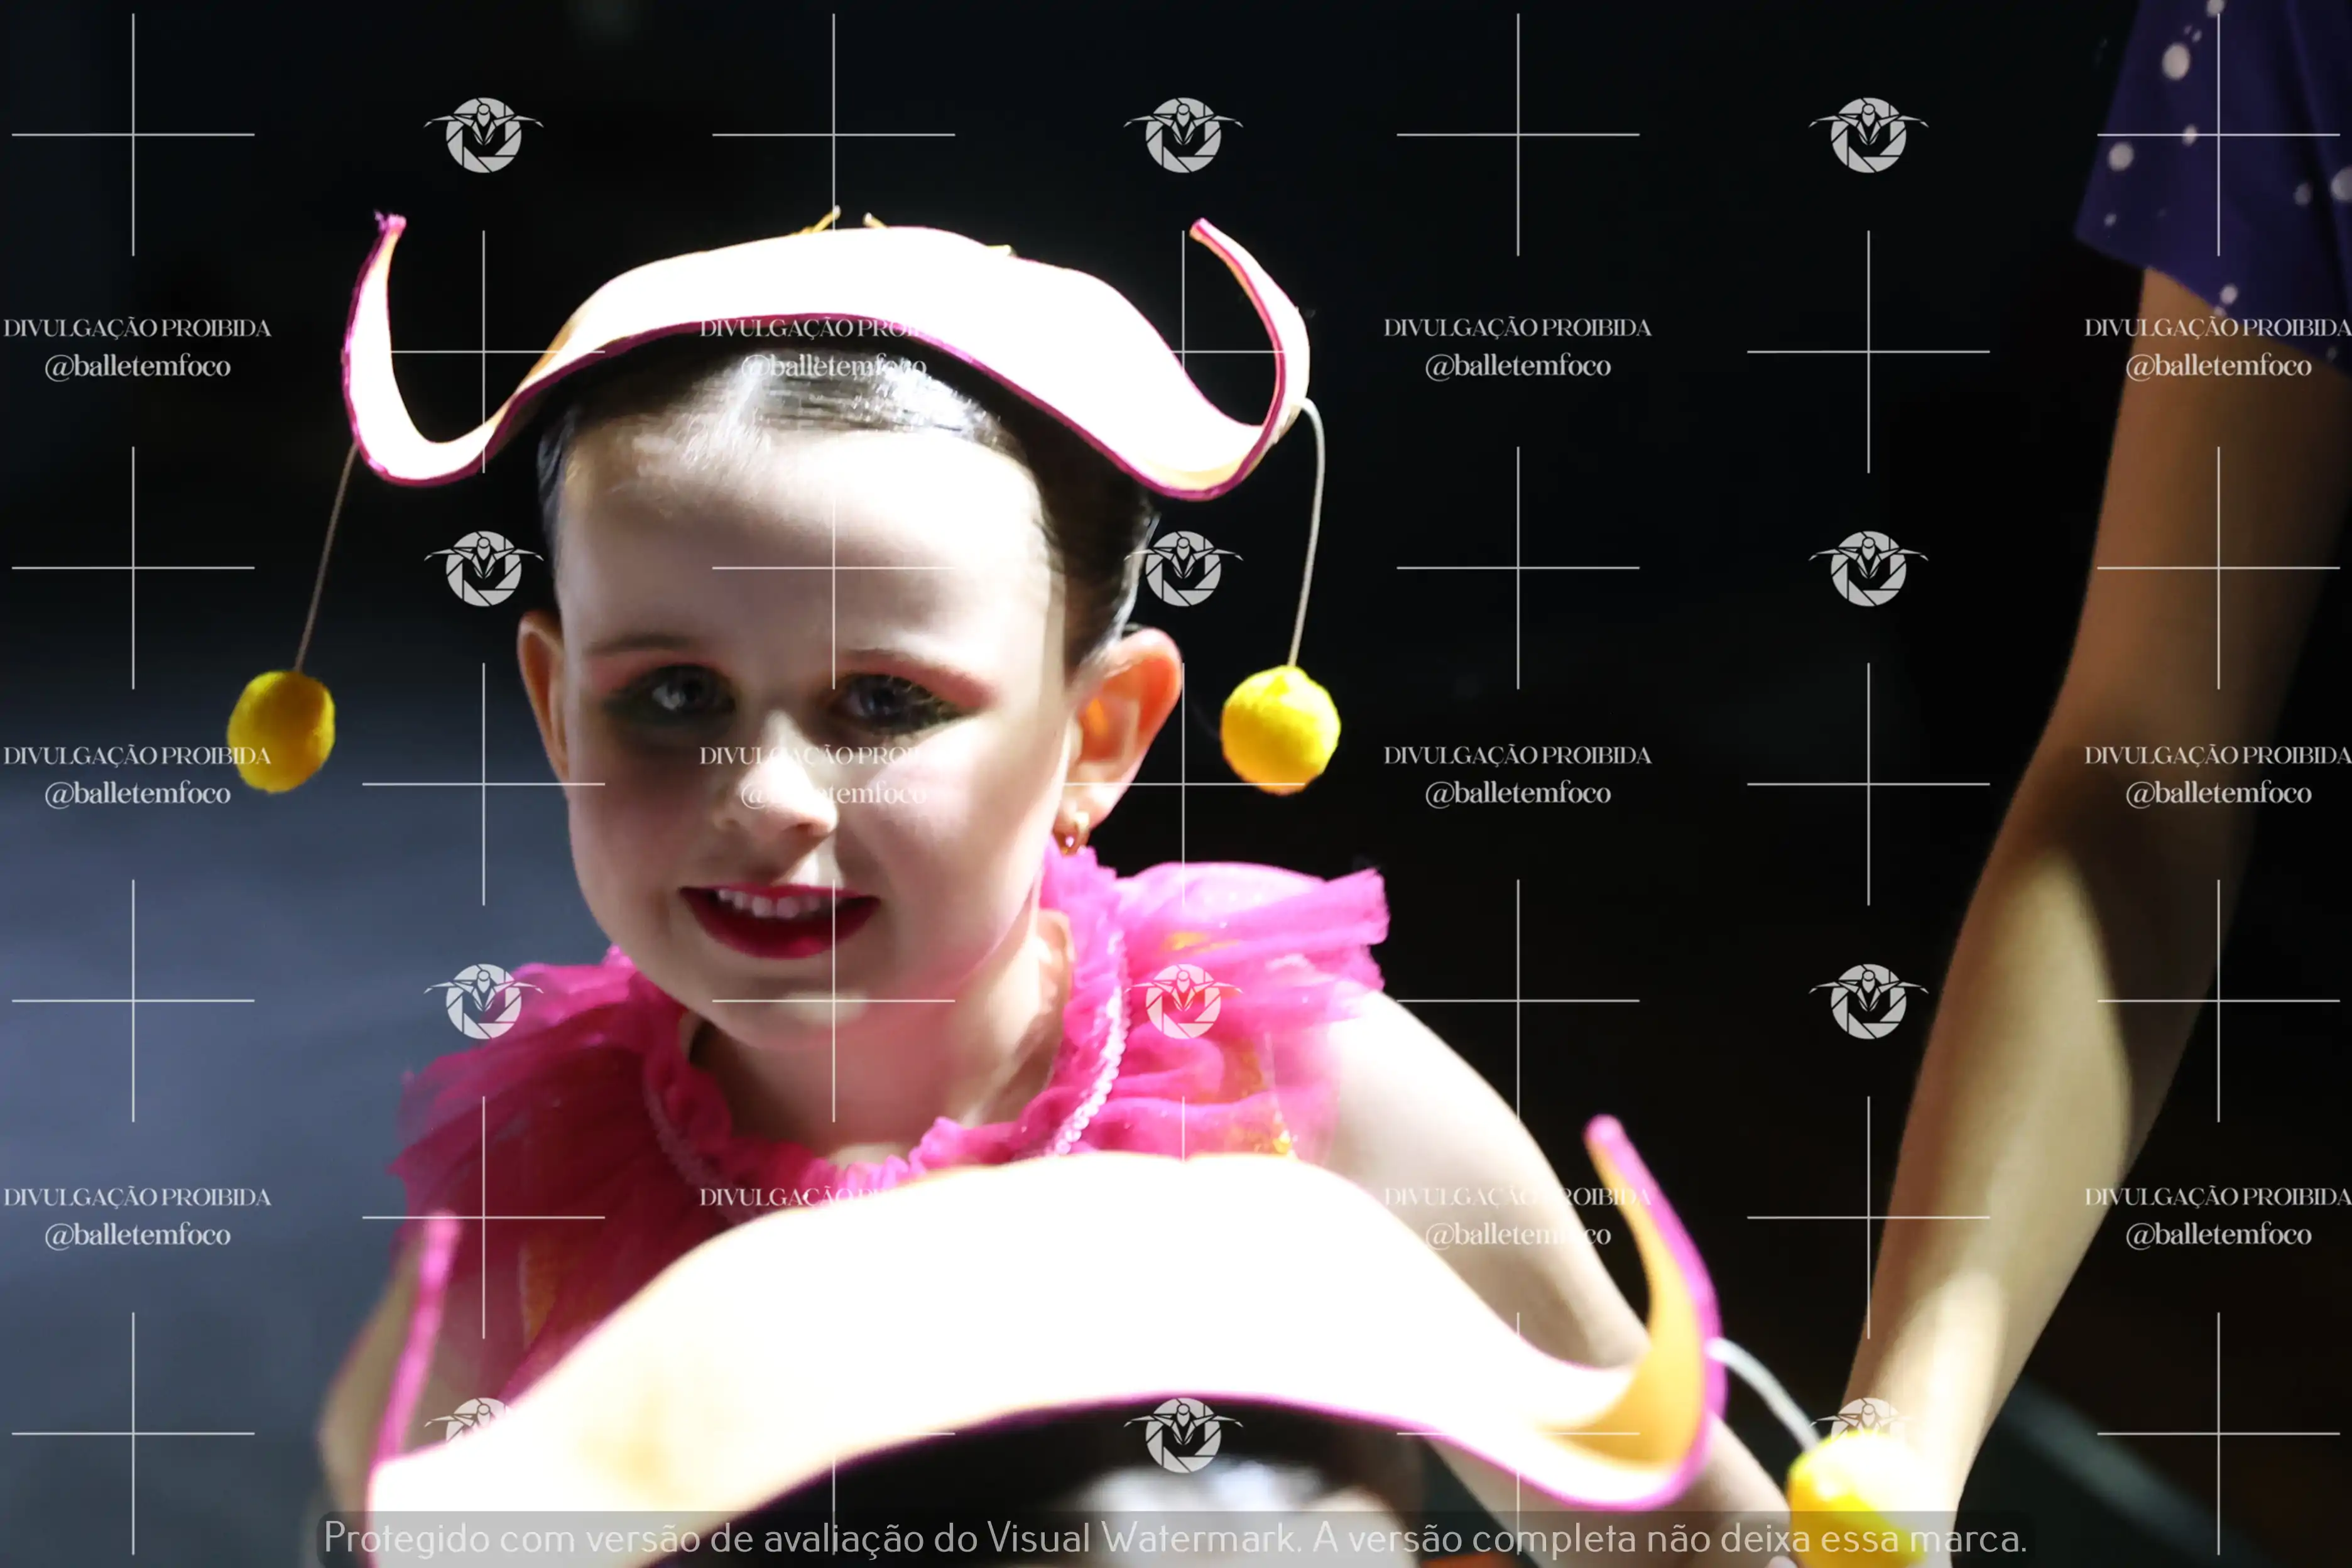Click the 'Protegido' word in the bottom banner
Screen dimensions: 2352x1568
pyautogui.click(x=406, y=1538)
